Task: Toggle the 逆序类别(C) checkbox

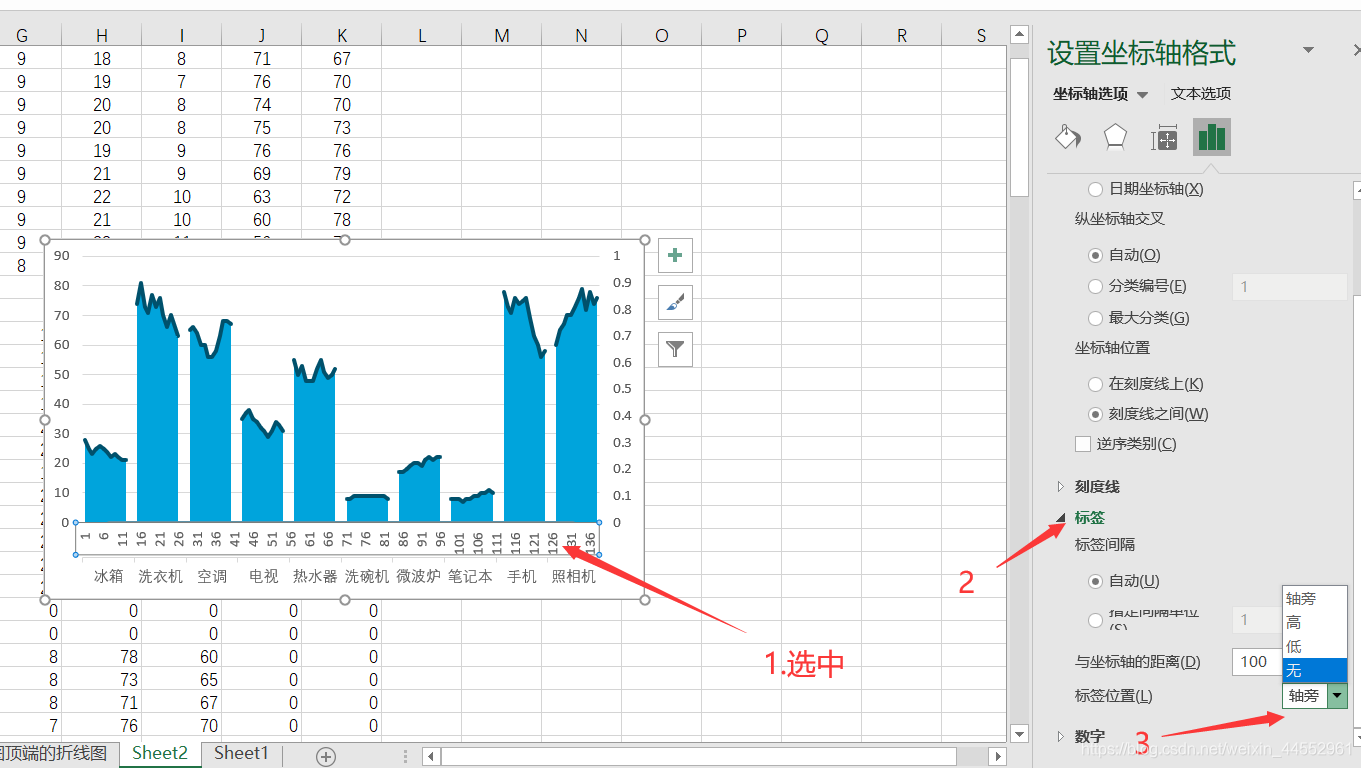Action: pos(1083,444)
